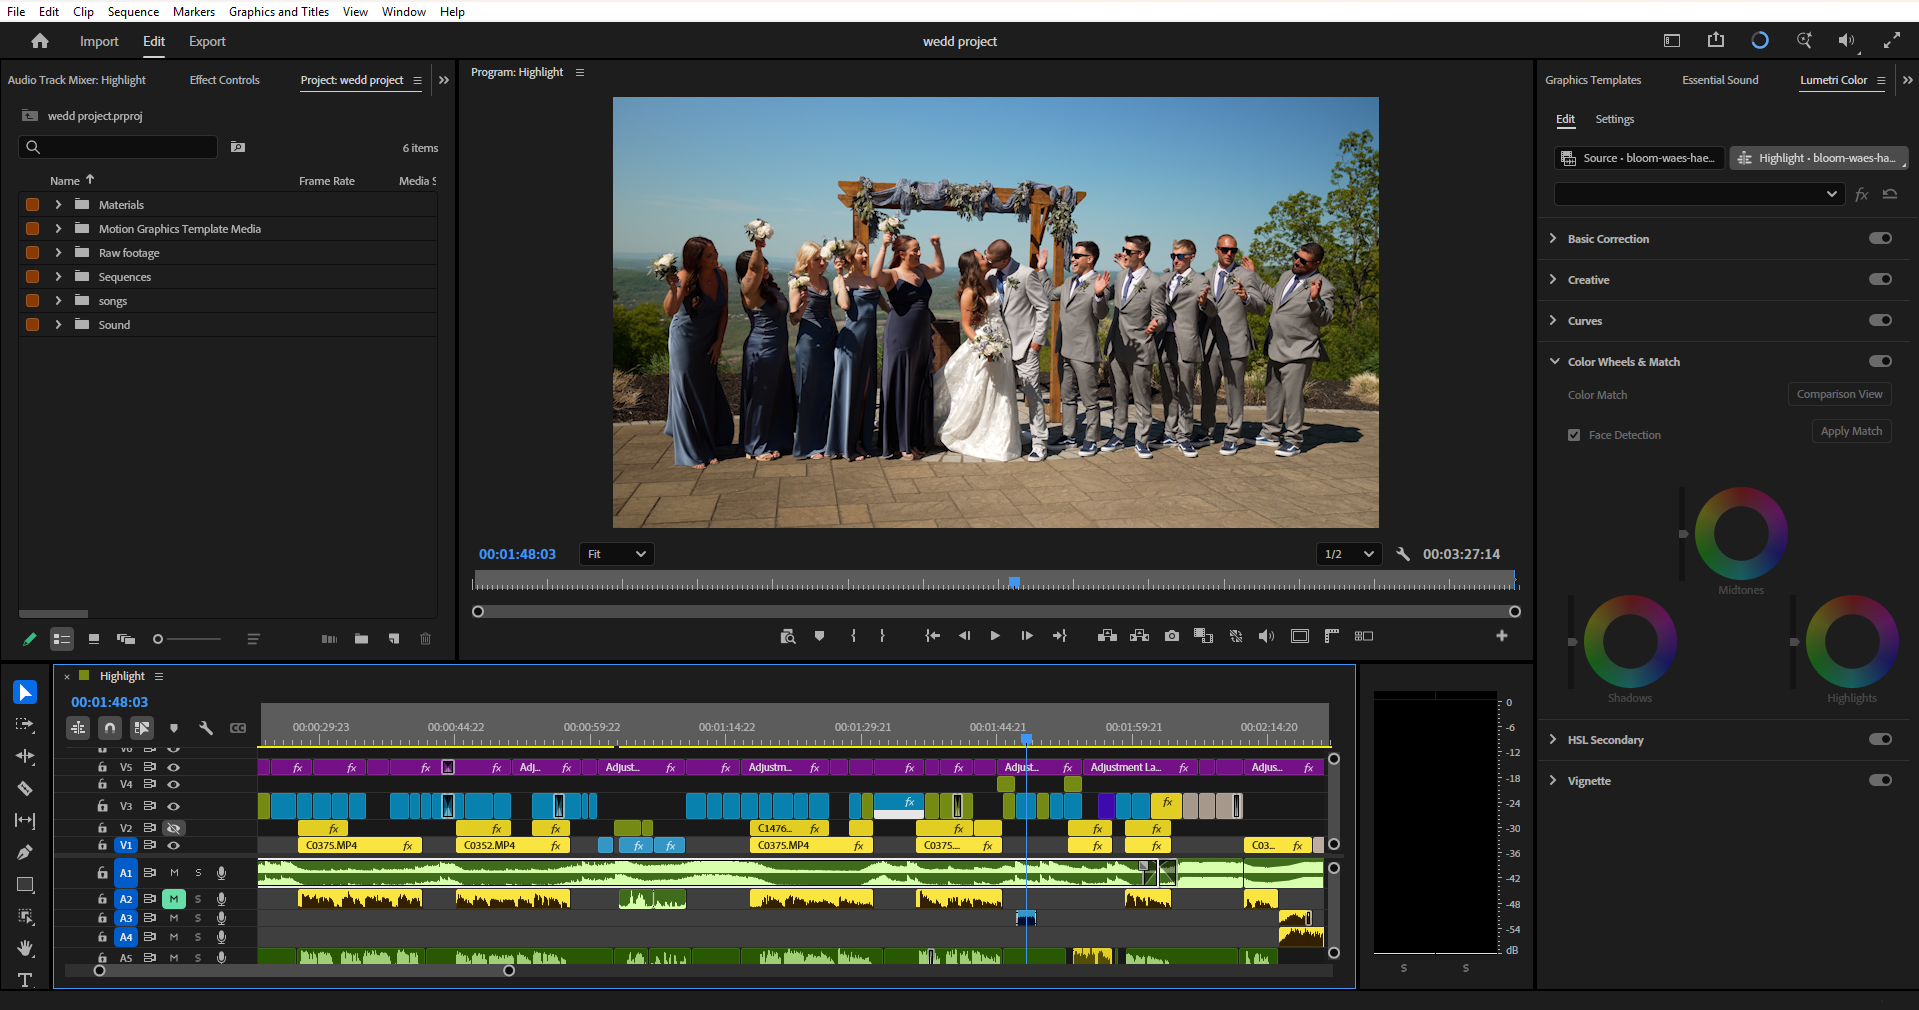Select the Type tool

pos(25,980)
